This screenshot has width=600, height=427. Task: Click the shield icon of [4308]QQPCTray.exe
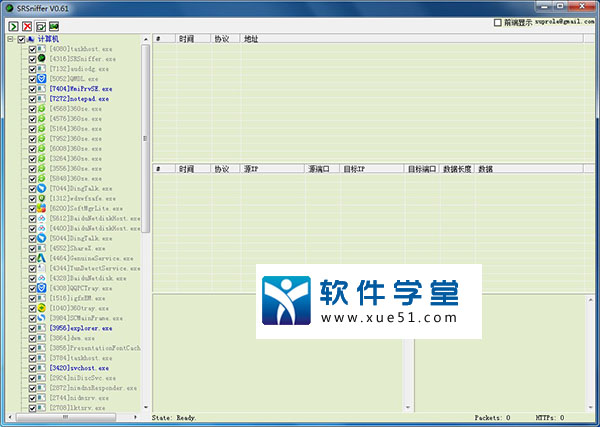[x=42, y=288]
